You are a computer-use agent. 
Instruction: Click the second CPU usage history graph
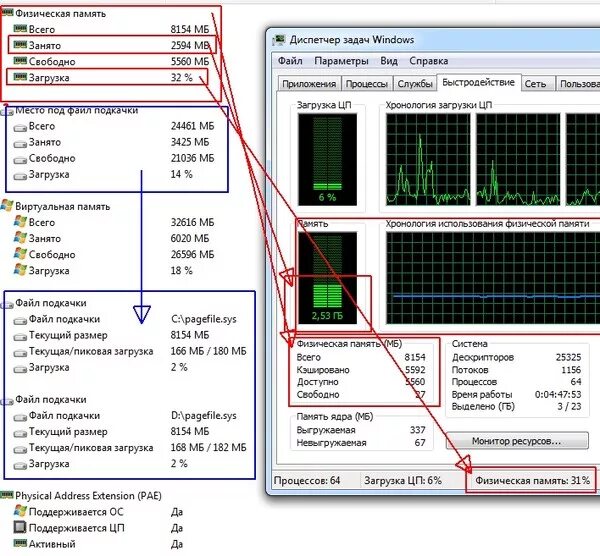(x=518, y=159)
